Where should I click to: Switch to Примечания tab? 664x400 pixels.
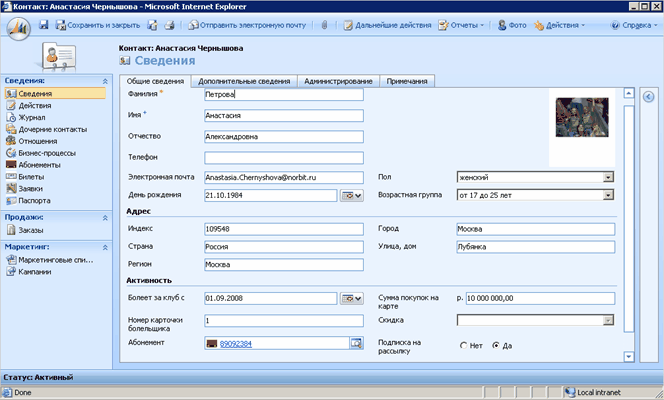(x=407, y=81)
